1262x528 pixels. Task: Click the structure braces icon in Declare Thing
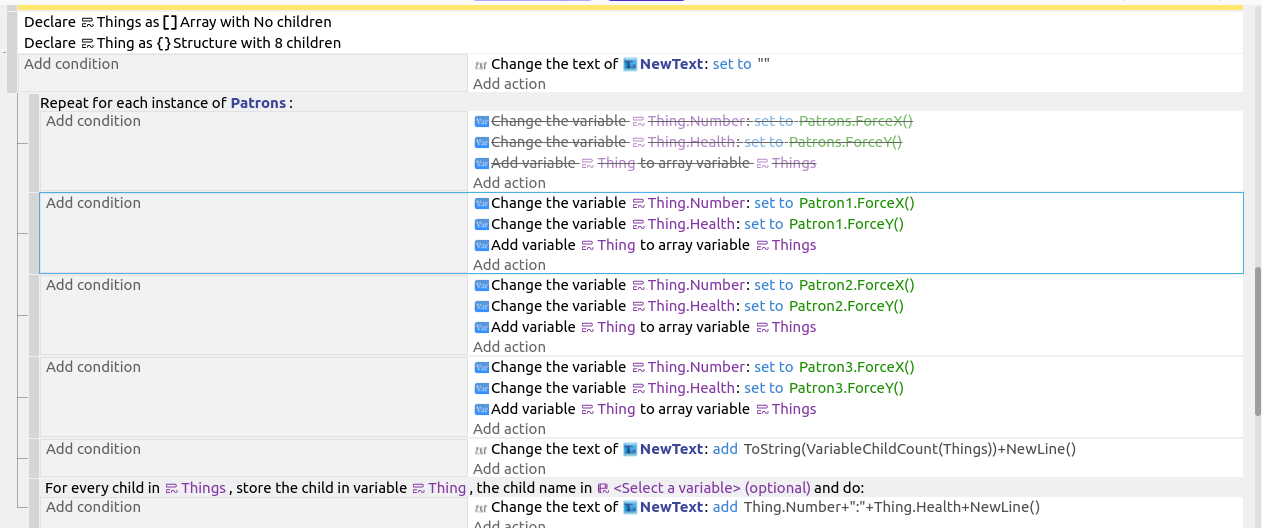164,43
